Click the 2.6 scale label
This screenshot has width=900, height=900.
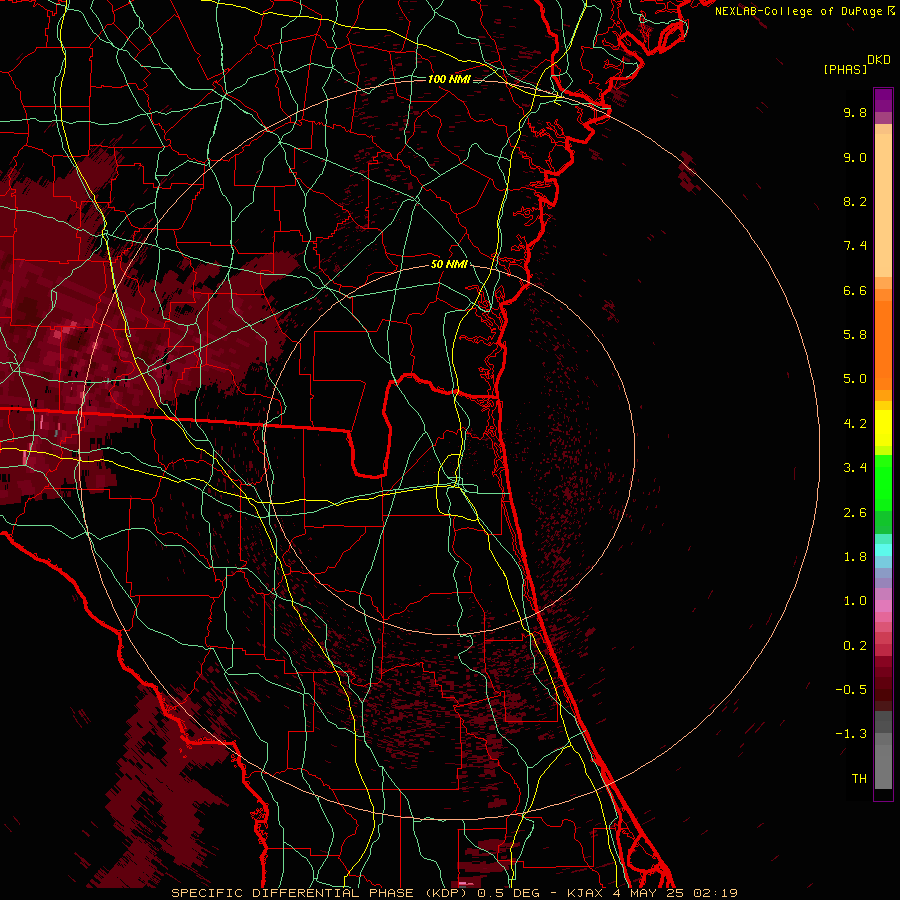click(x=855, y=513)
